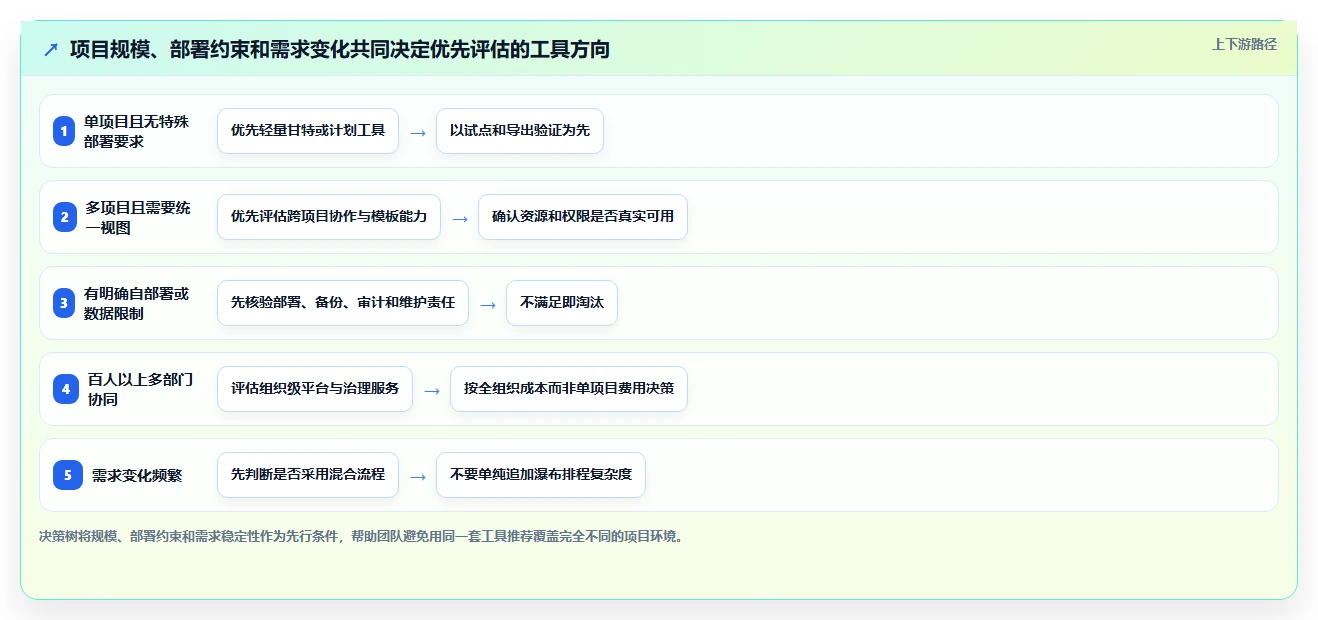Click the 确认资源和权限是否真实可用 box
The height and width of the screenshot is (620, 1318).
pyautogui.click(x=583, y=217)
